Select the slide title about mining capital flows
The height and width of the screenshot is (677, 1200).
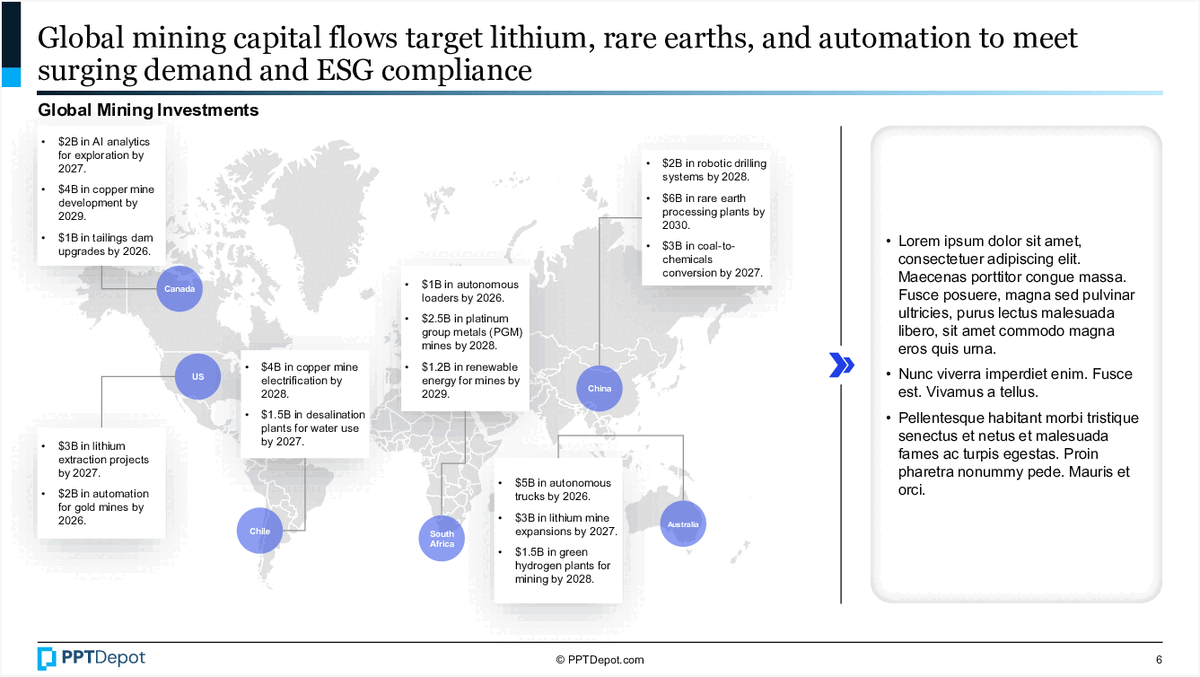click(557, 54)
